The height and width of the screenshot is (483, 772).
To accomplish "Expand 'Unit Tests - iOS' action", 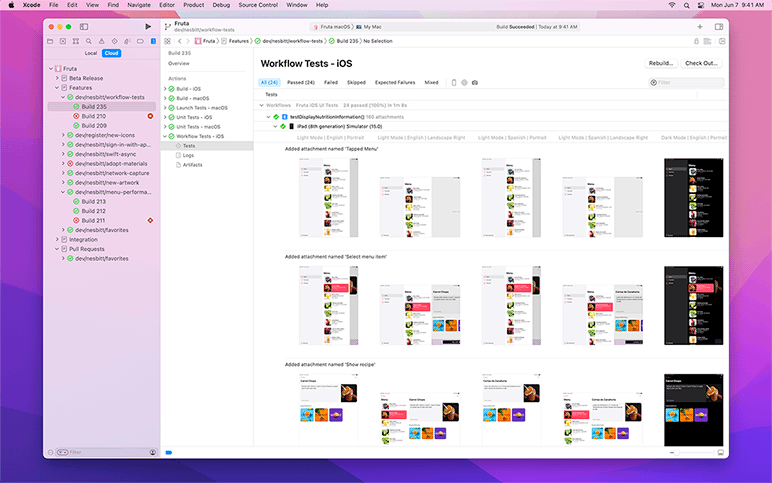I will [x=165, y=118].
